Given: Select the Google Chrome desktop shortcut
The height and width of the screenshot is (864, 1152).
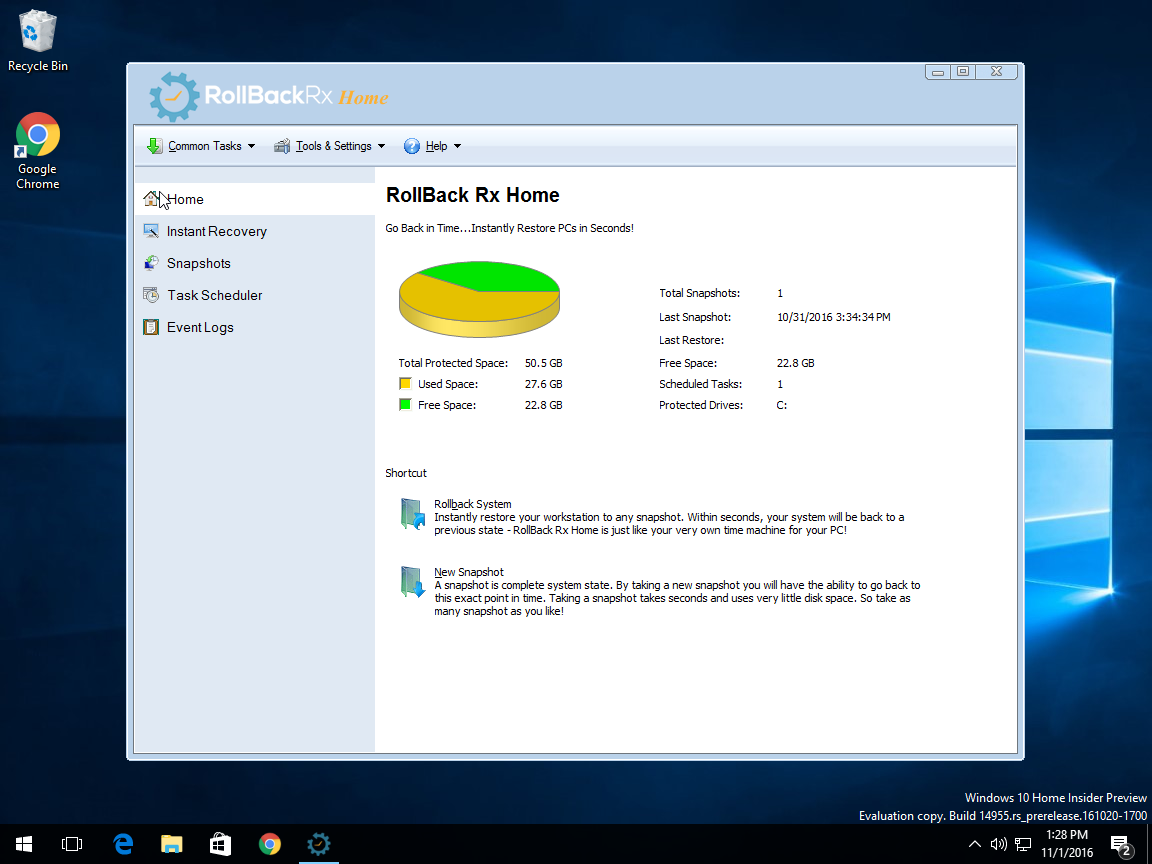Looking at the screenshot, I should click(x=37, y=151).
